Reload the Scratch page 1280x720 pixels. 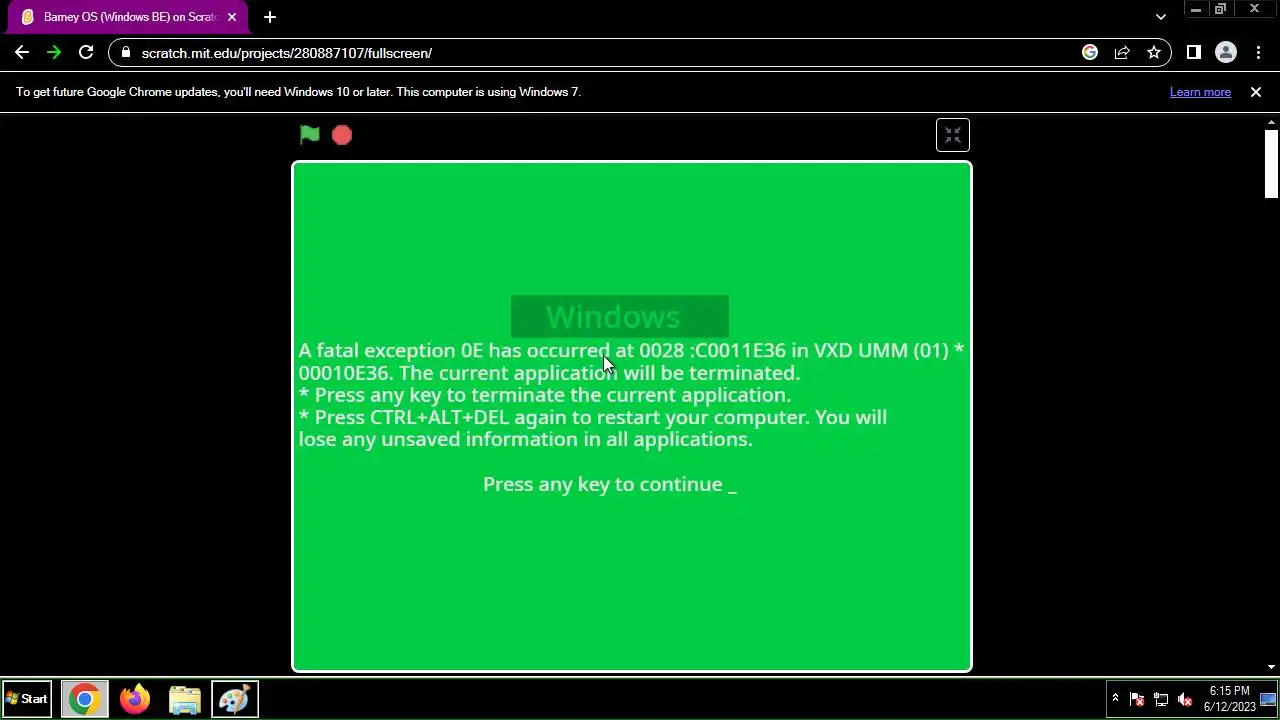[x=86, y=53]
